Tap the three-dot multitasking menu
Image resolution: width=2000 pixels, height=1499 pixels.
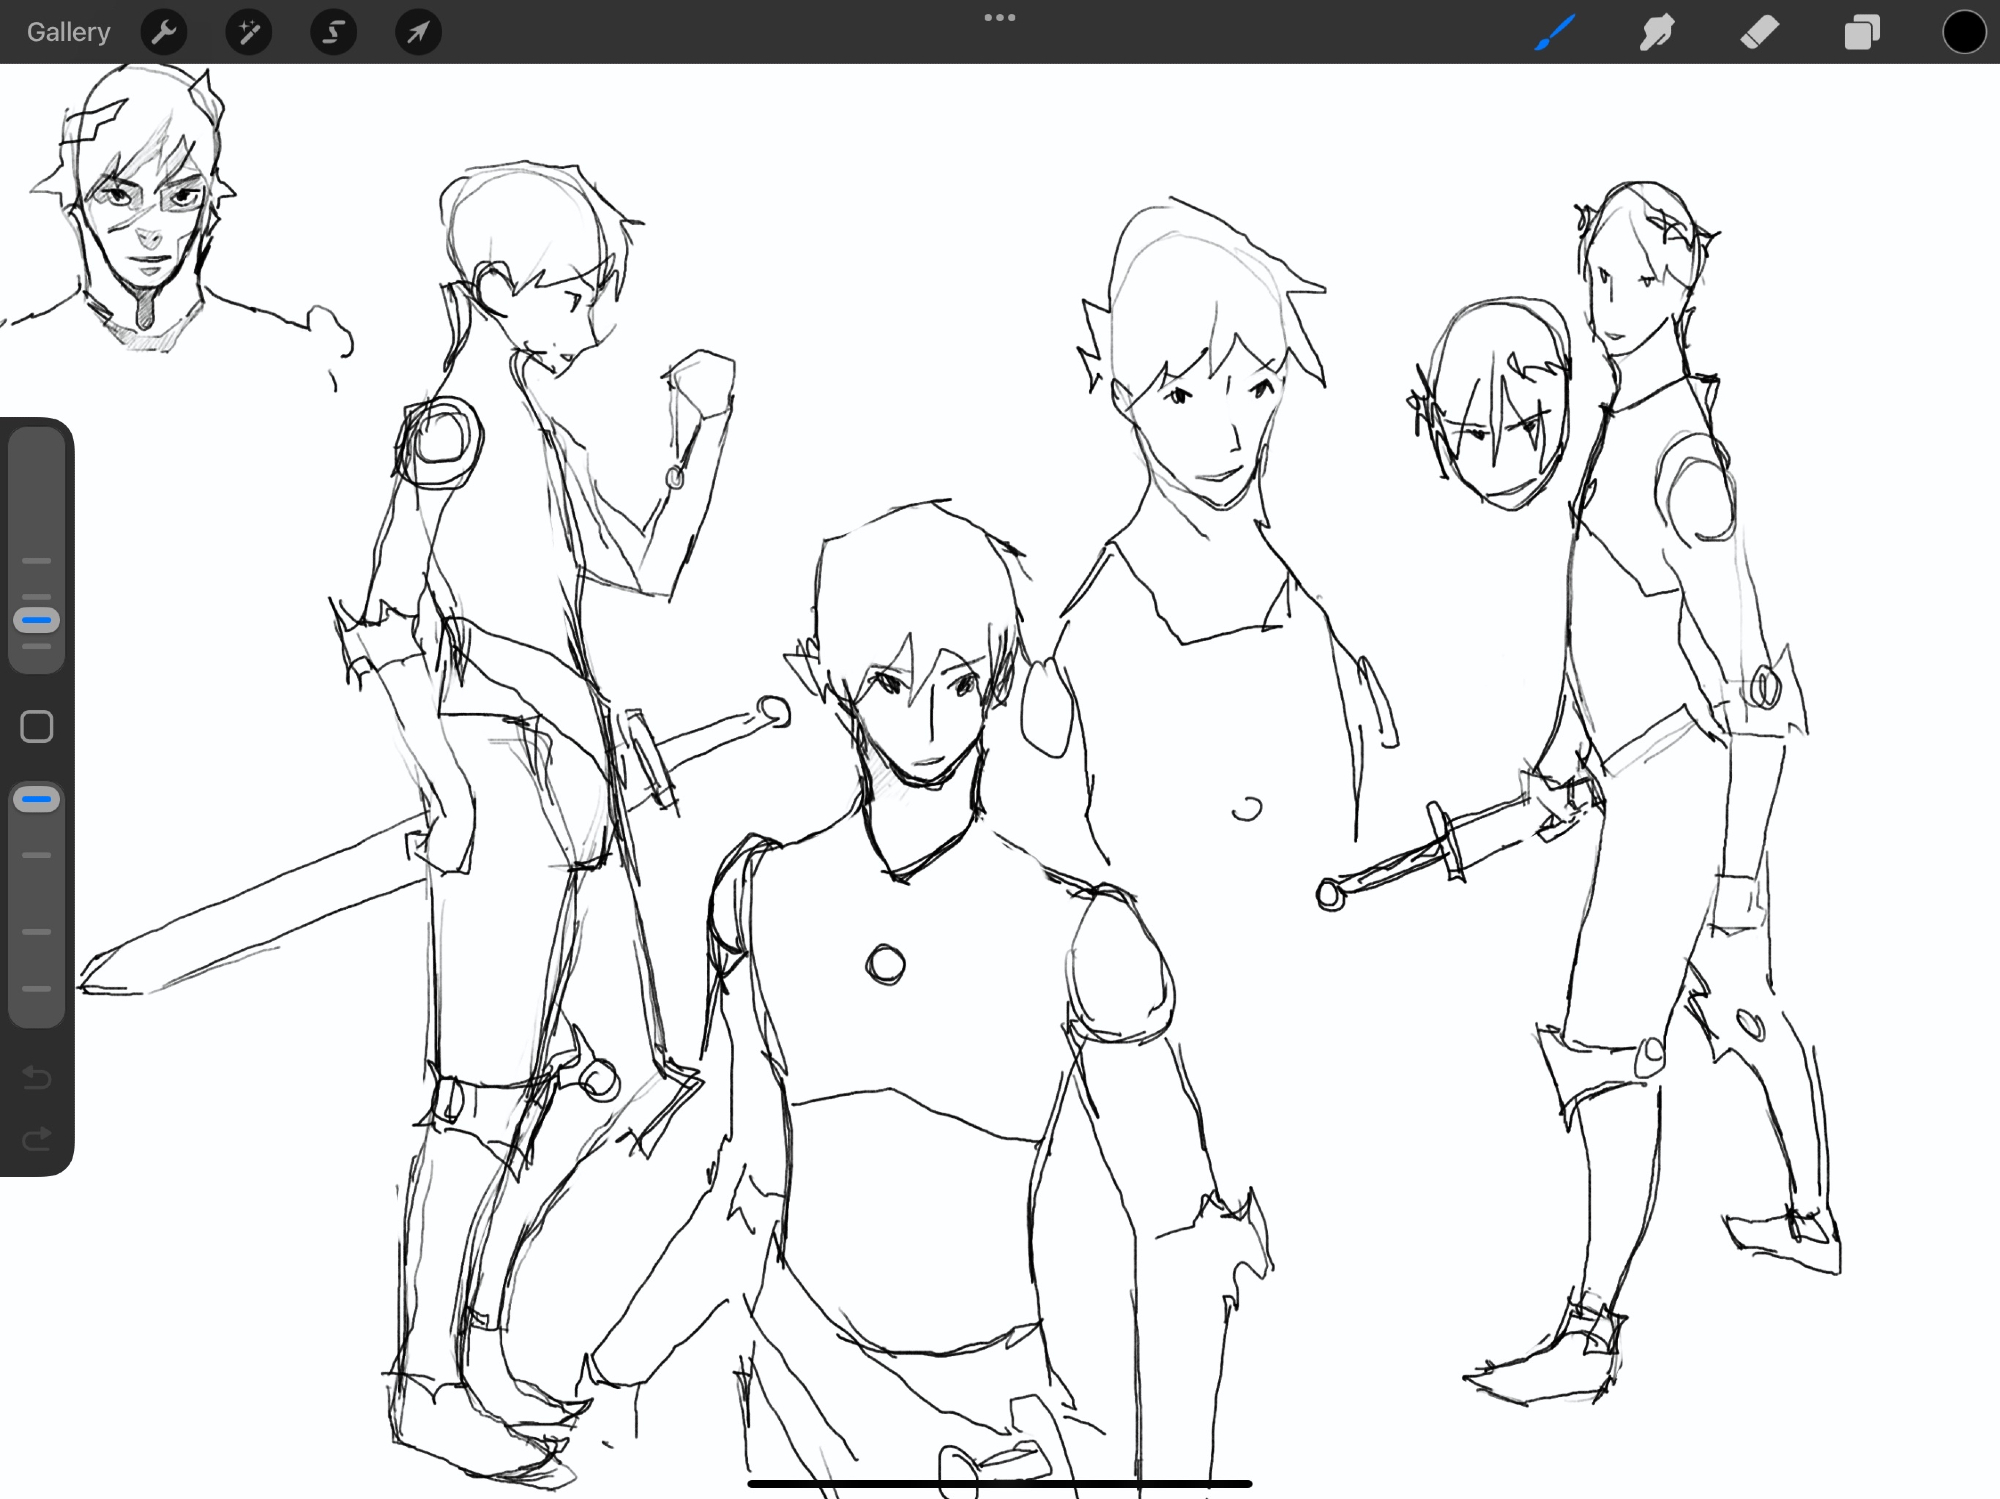point(1000,17)
